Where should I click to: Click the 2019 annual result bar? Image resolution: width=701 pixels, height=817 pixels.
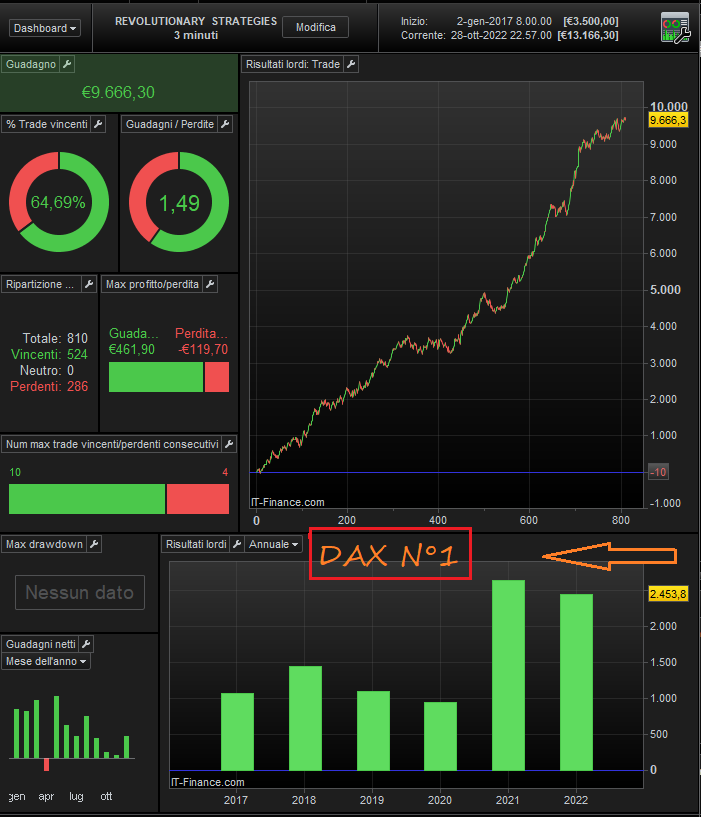coord(373,731)
